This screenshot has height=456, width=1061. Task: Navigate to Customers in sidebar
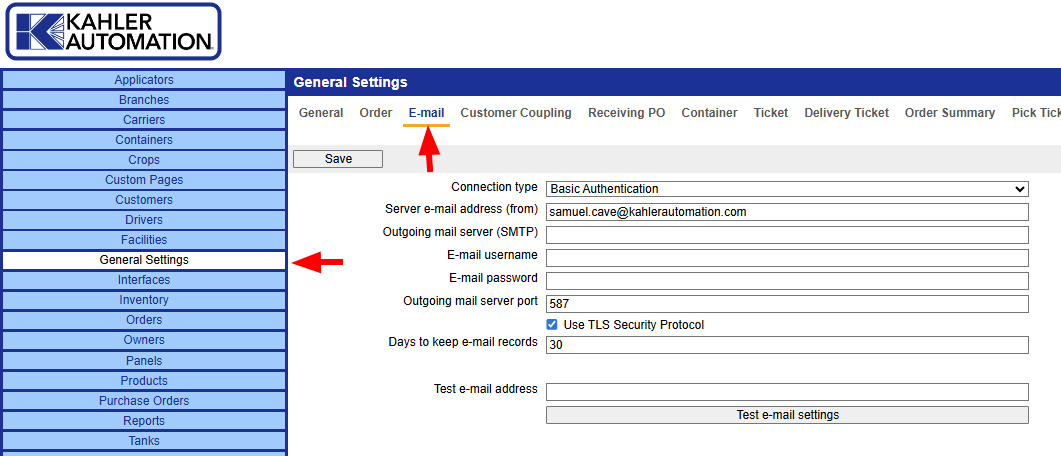tap(144, 200)
